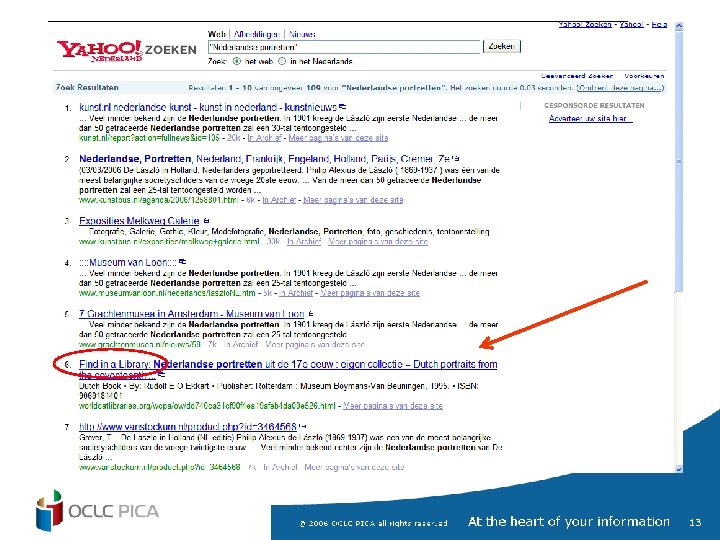Open the Voorkeuren link
This screenshot has height=540, width=720.
644,76
